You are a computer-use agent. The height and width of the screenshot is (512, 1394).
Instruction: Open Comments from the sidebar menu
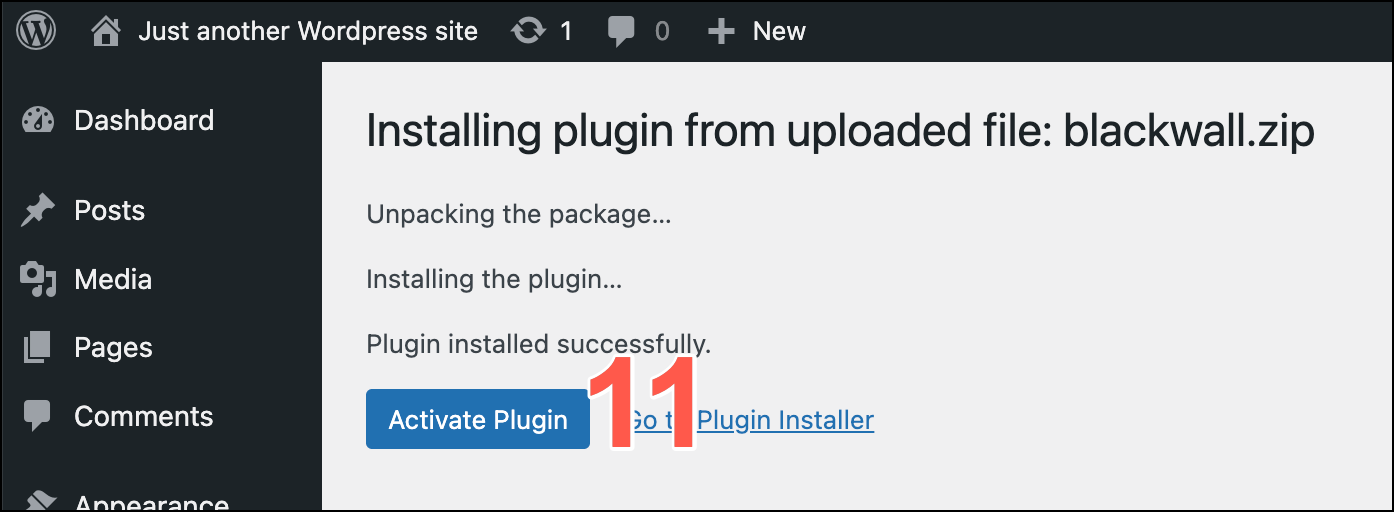tap(144, 417)
